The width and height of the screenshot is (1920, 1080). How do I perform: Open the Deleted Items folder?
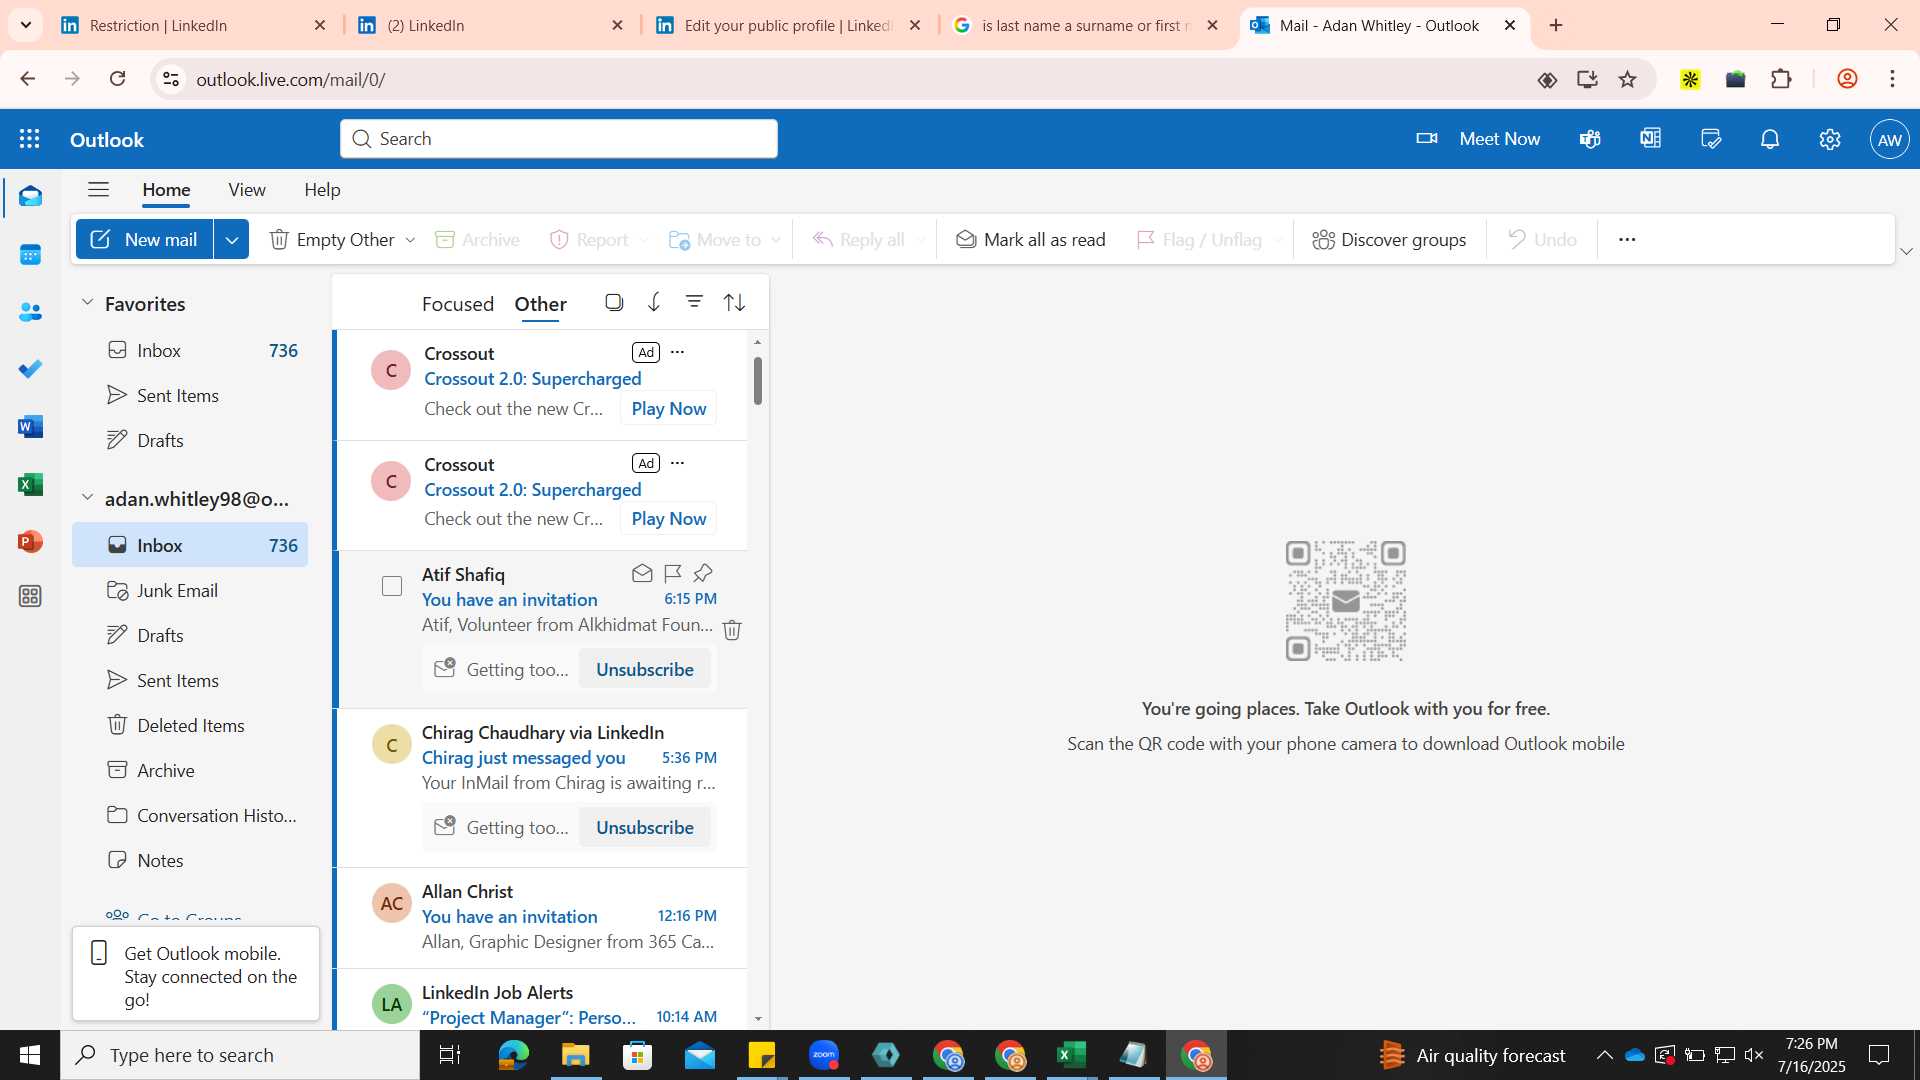[x=190, y=725]
